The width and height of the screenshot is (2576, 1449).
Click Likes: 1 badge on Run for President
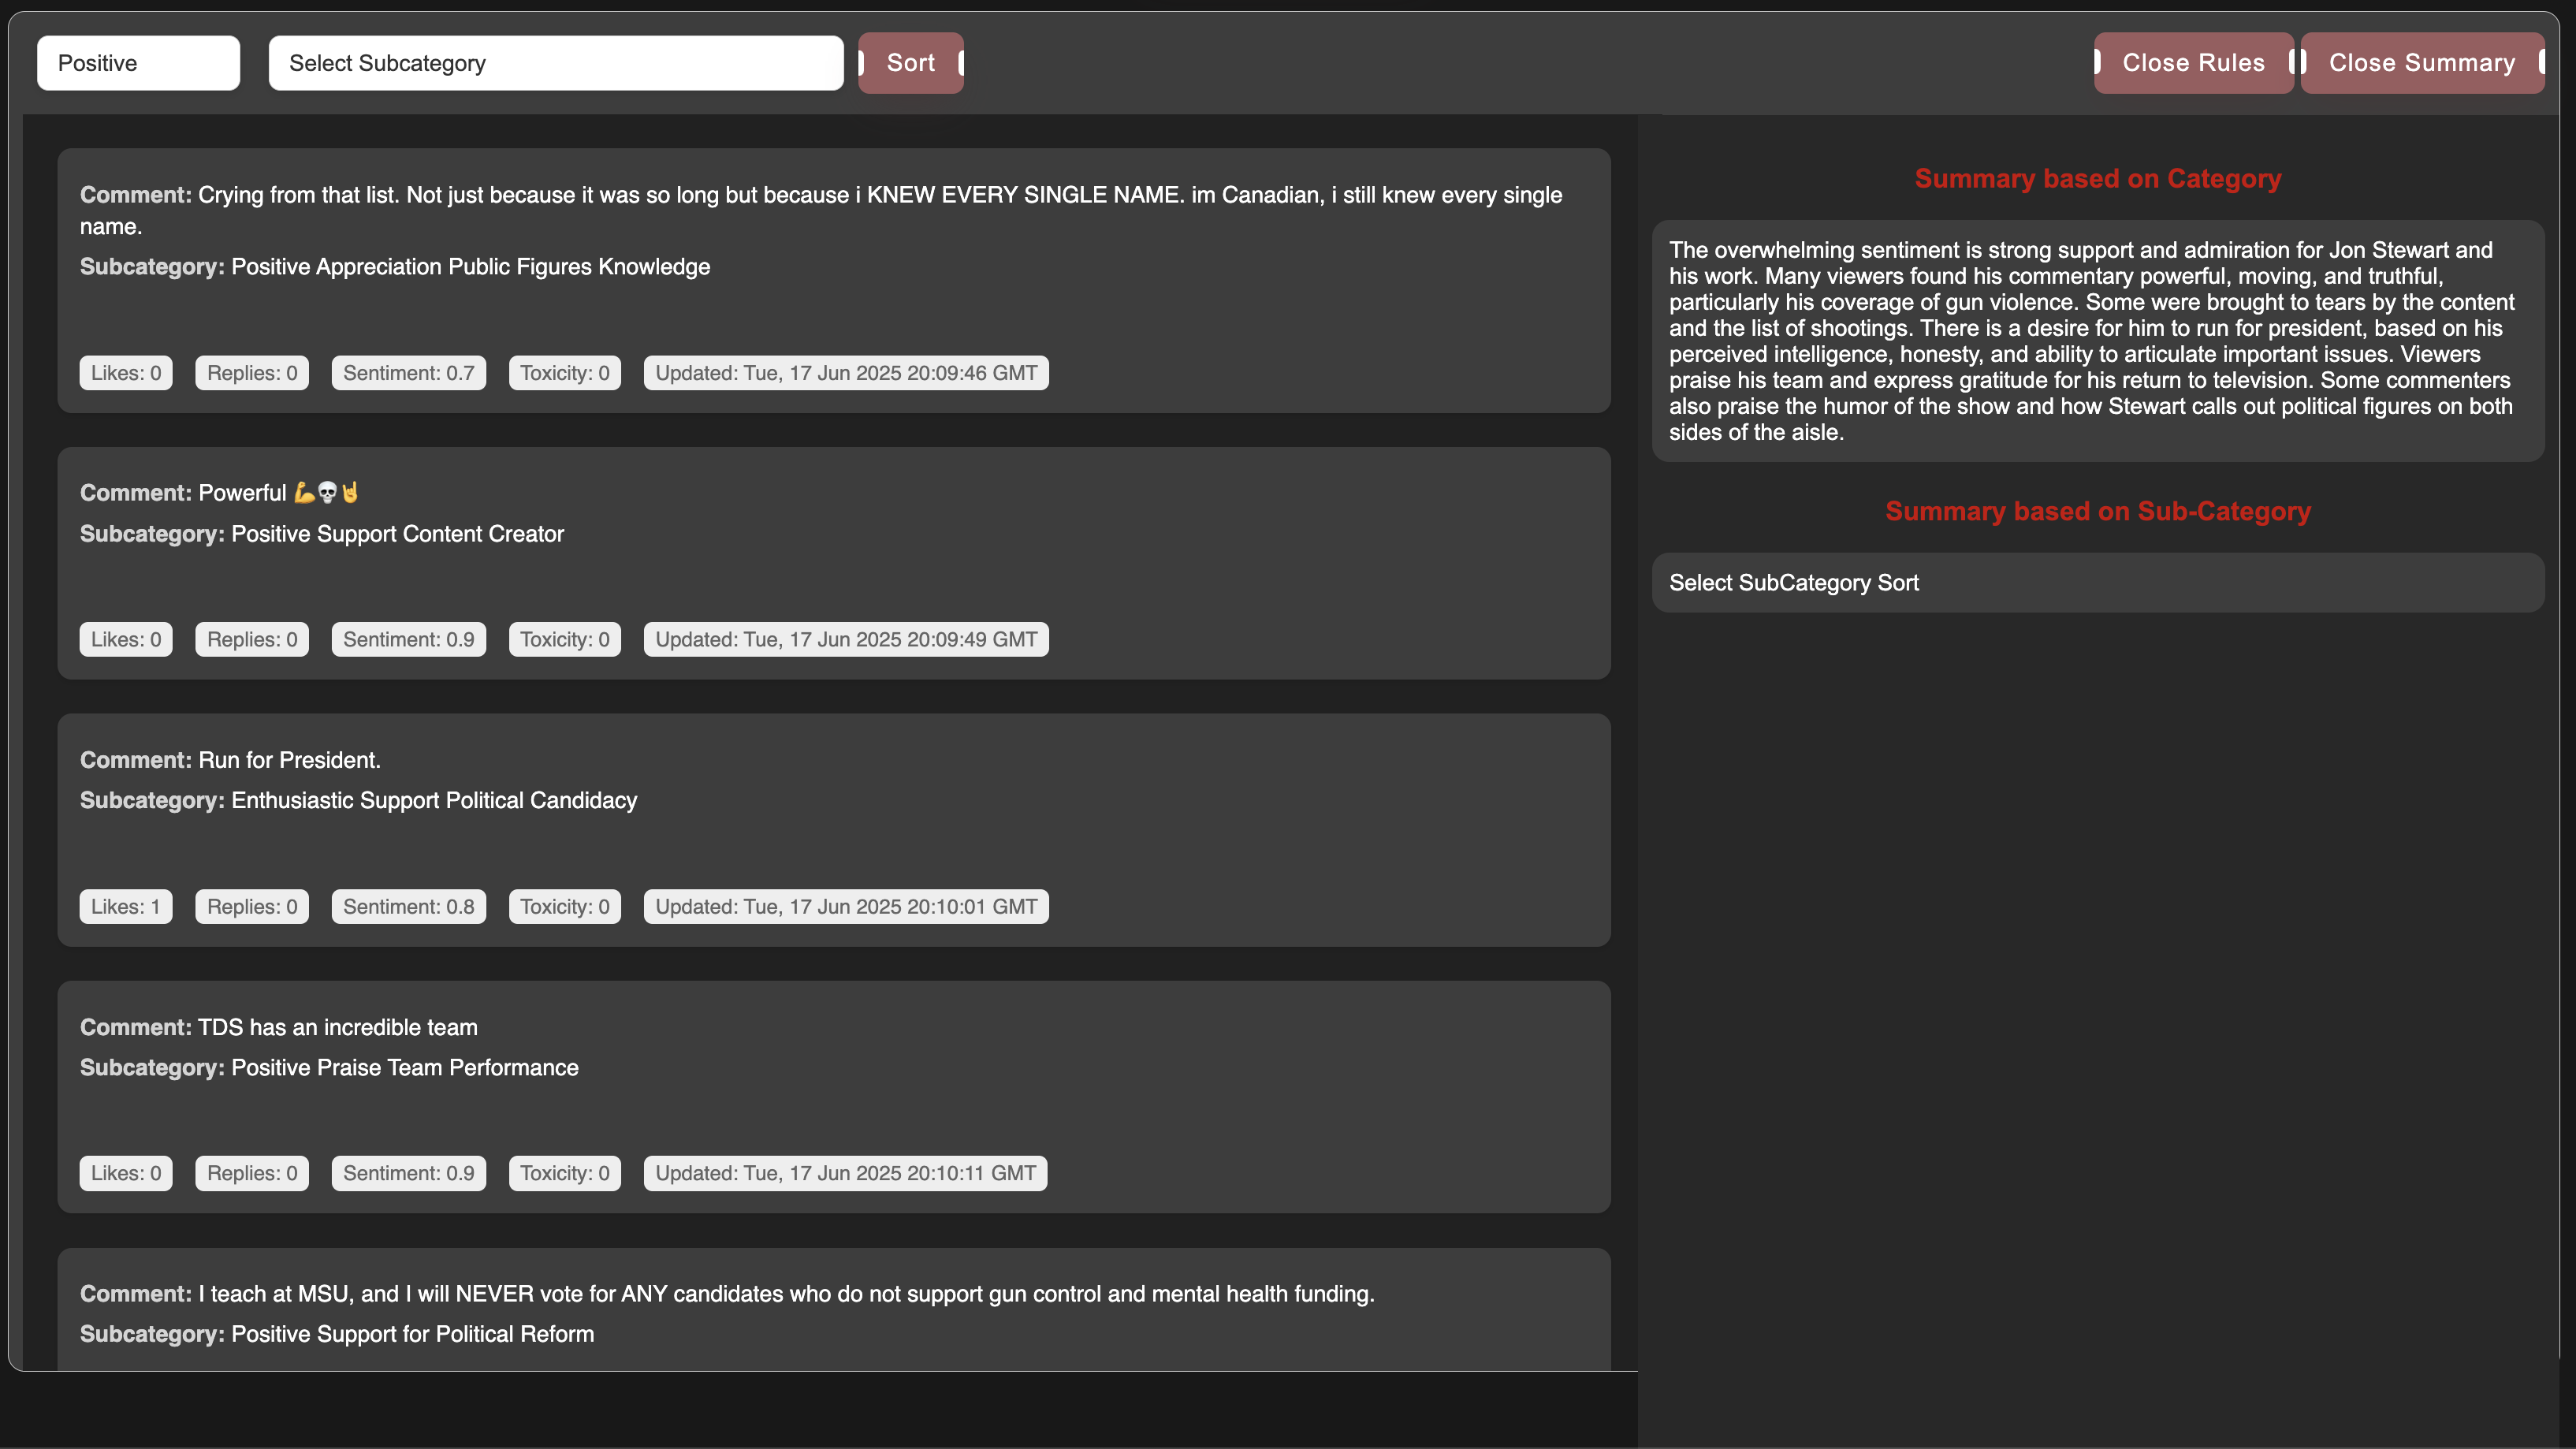[125, 907]
